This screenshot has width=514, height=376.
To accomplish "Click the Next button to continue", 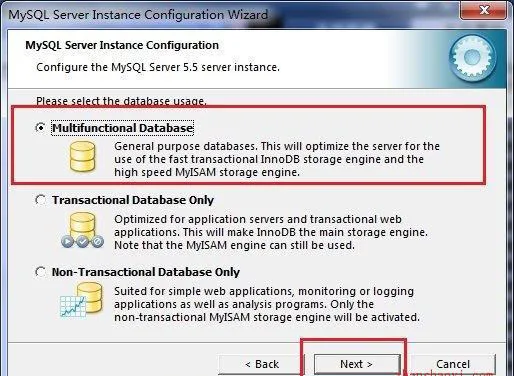I will coord(357,364).
